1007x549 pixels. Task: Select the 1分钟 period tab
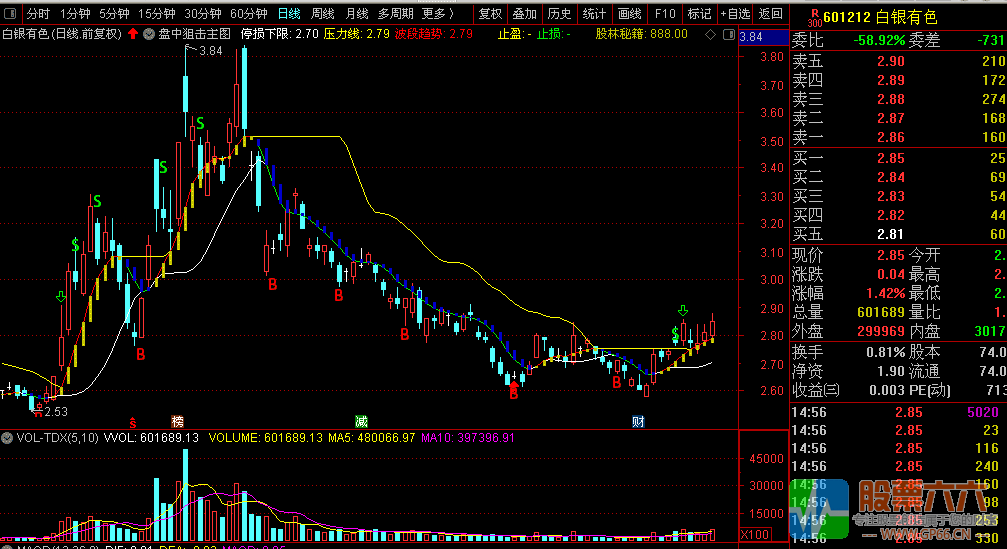coord(75,13)
